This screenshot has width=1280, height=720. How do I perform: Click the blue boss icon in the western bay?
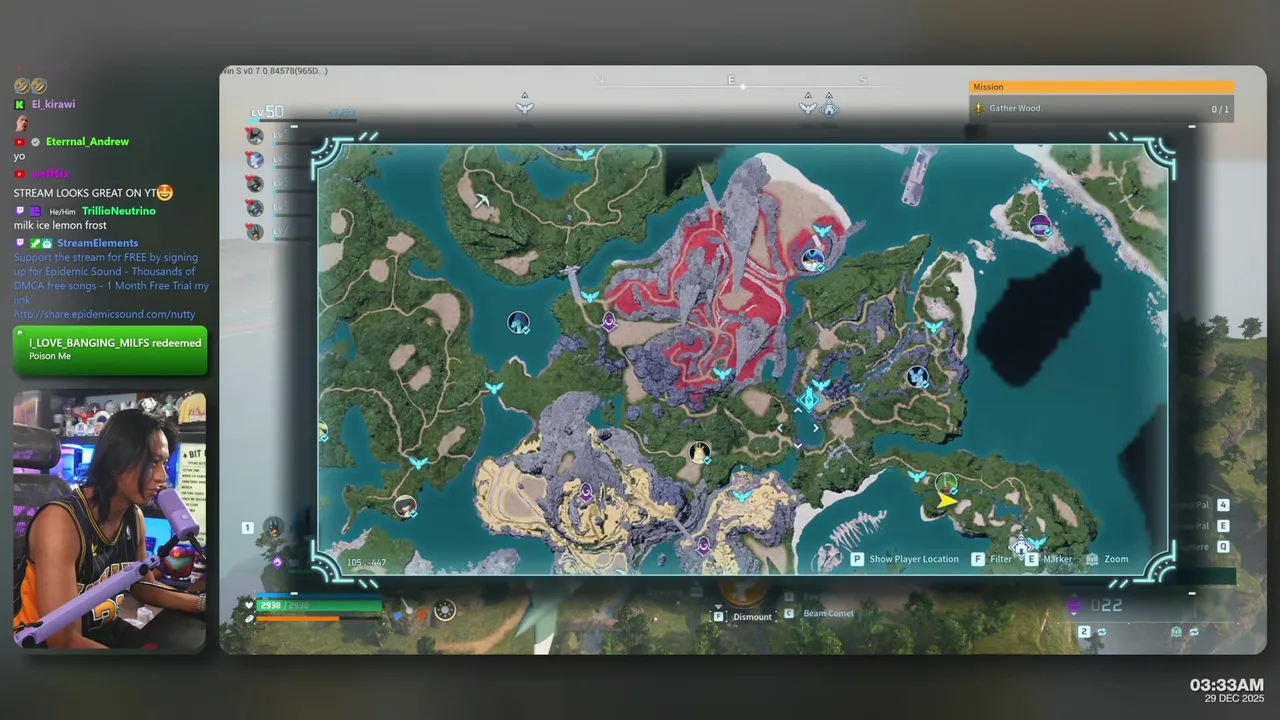pyautogui.click(x=518, y=322)
